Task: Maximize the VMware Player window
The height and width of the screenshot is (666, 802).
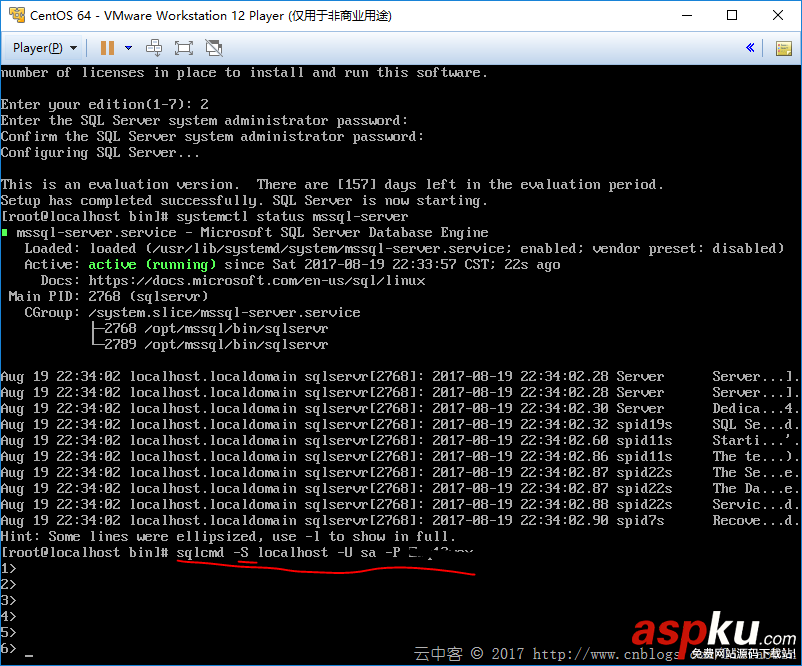Action: coord(732,15)
